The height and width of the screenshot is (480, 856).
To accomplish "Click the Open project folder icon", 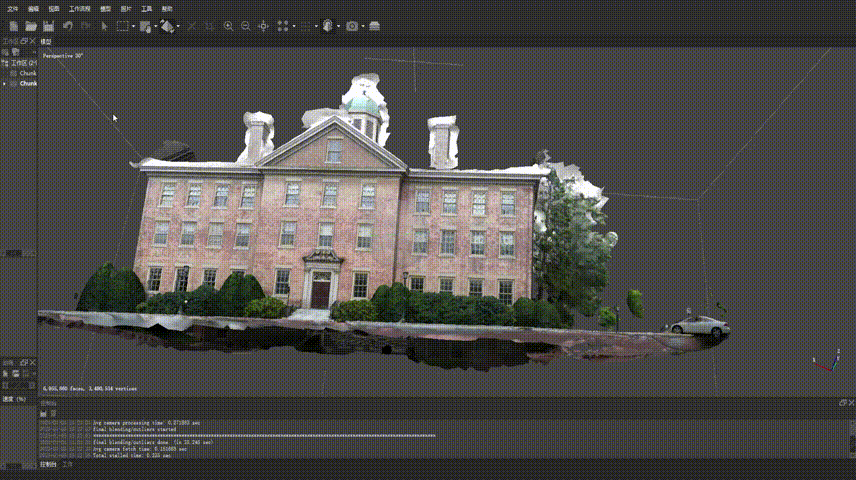I will [x=31, y=25].
